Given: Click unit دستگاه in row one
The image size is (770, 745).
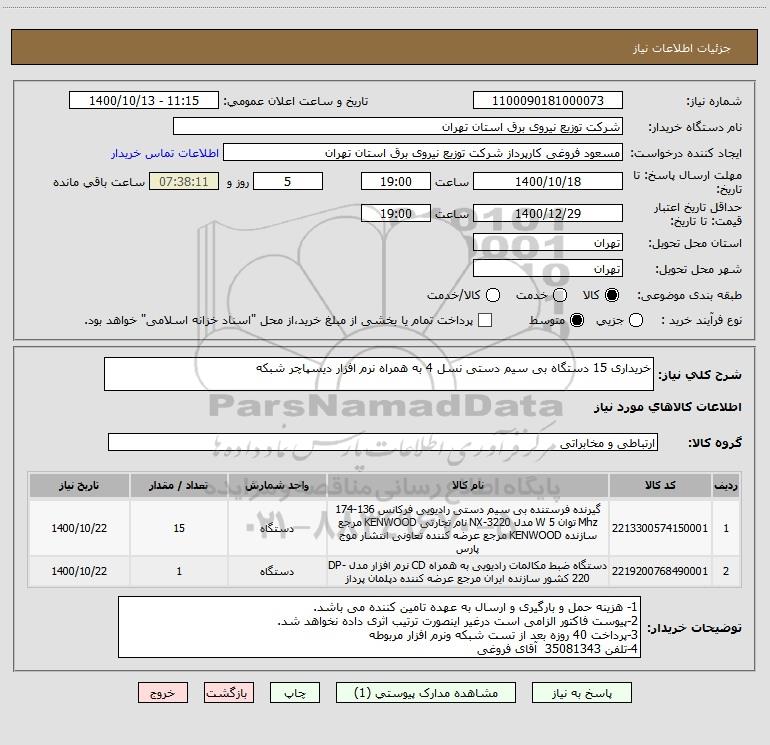Looking at the screenshot, I should [277, 528].
